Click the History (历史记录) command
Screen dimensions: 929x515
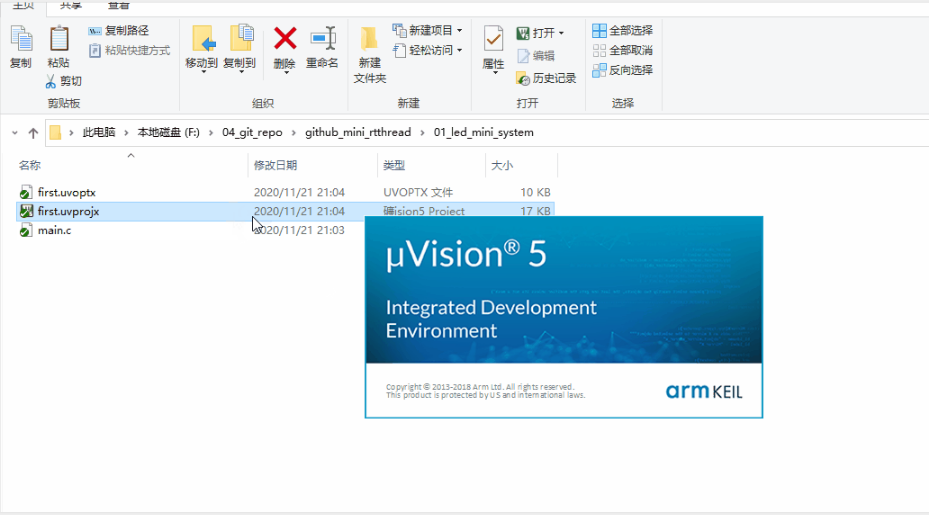coord(546,78)
